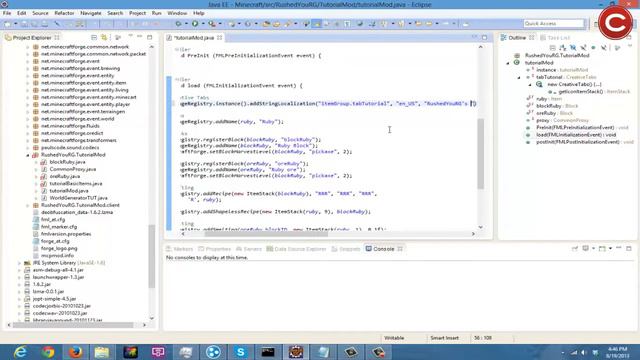Click the green Run button in toolbar
The height and width of the screenshot is (360, 640).
coord(195,24)
